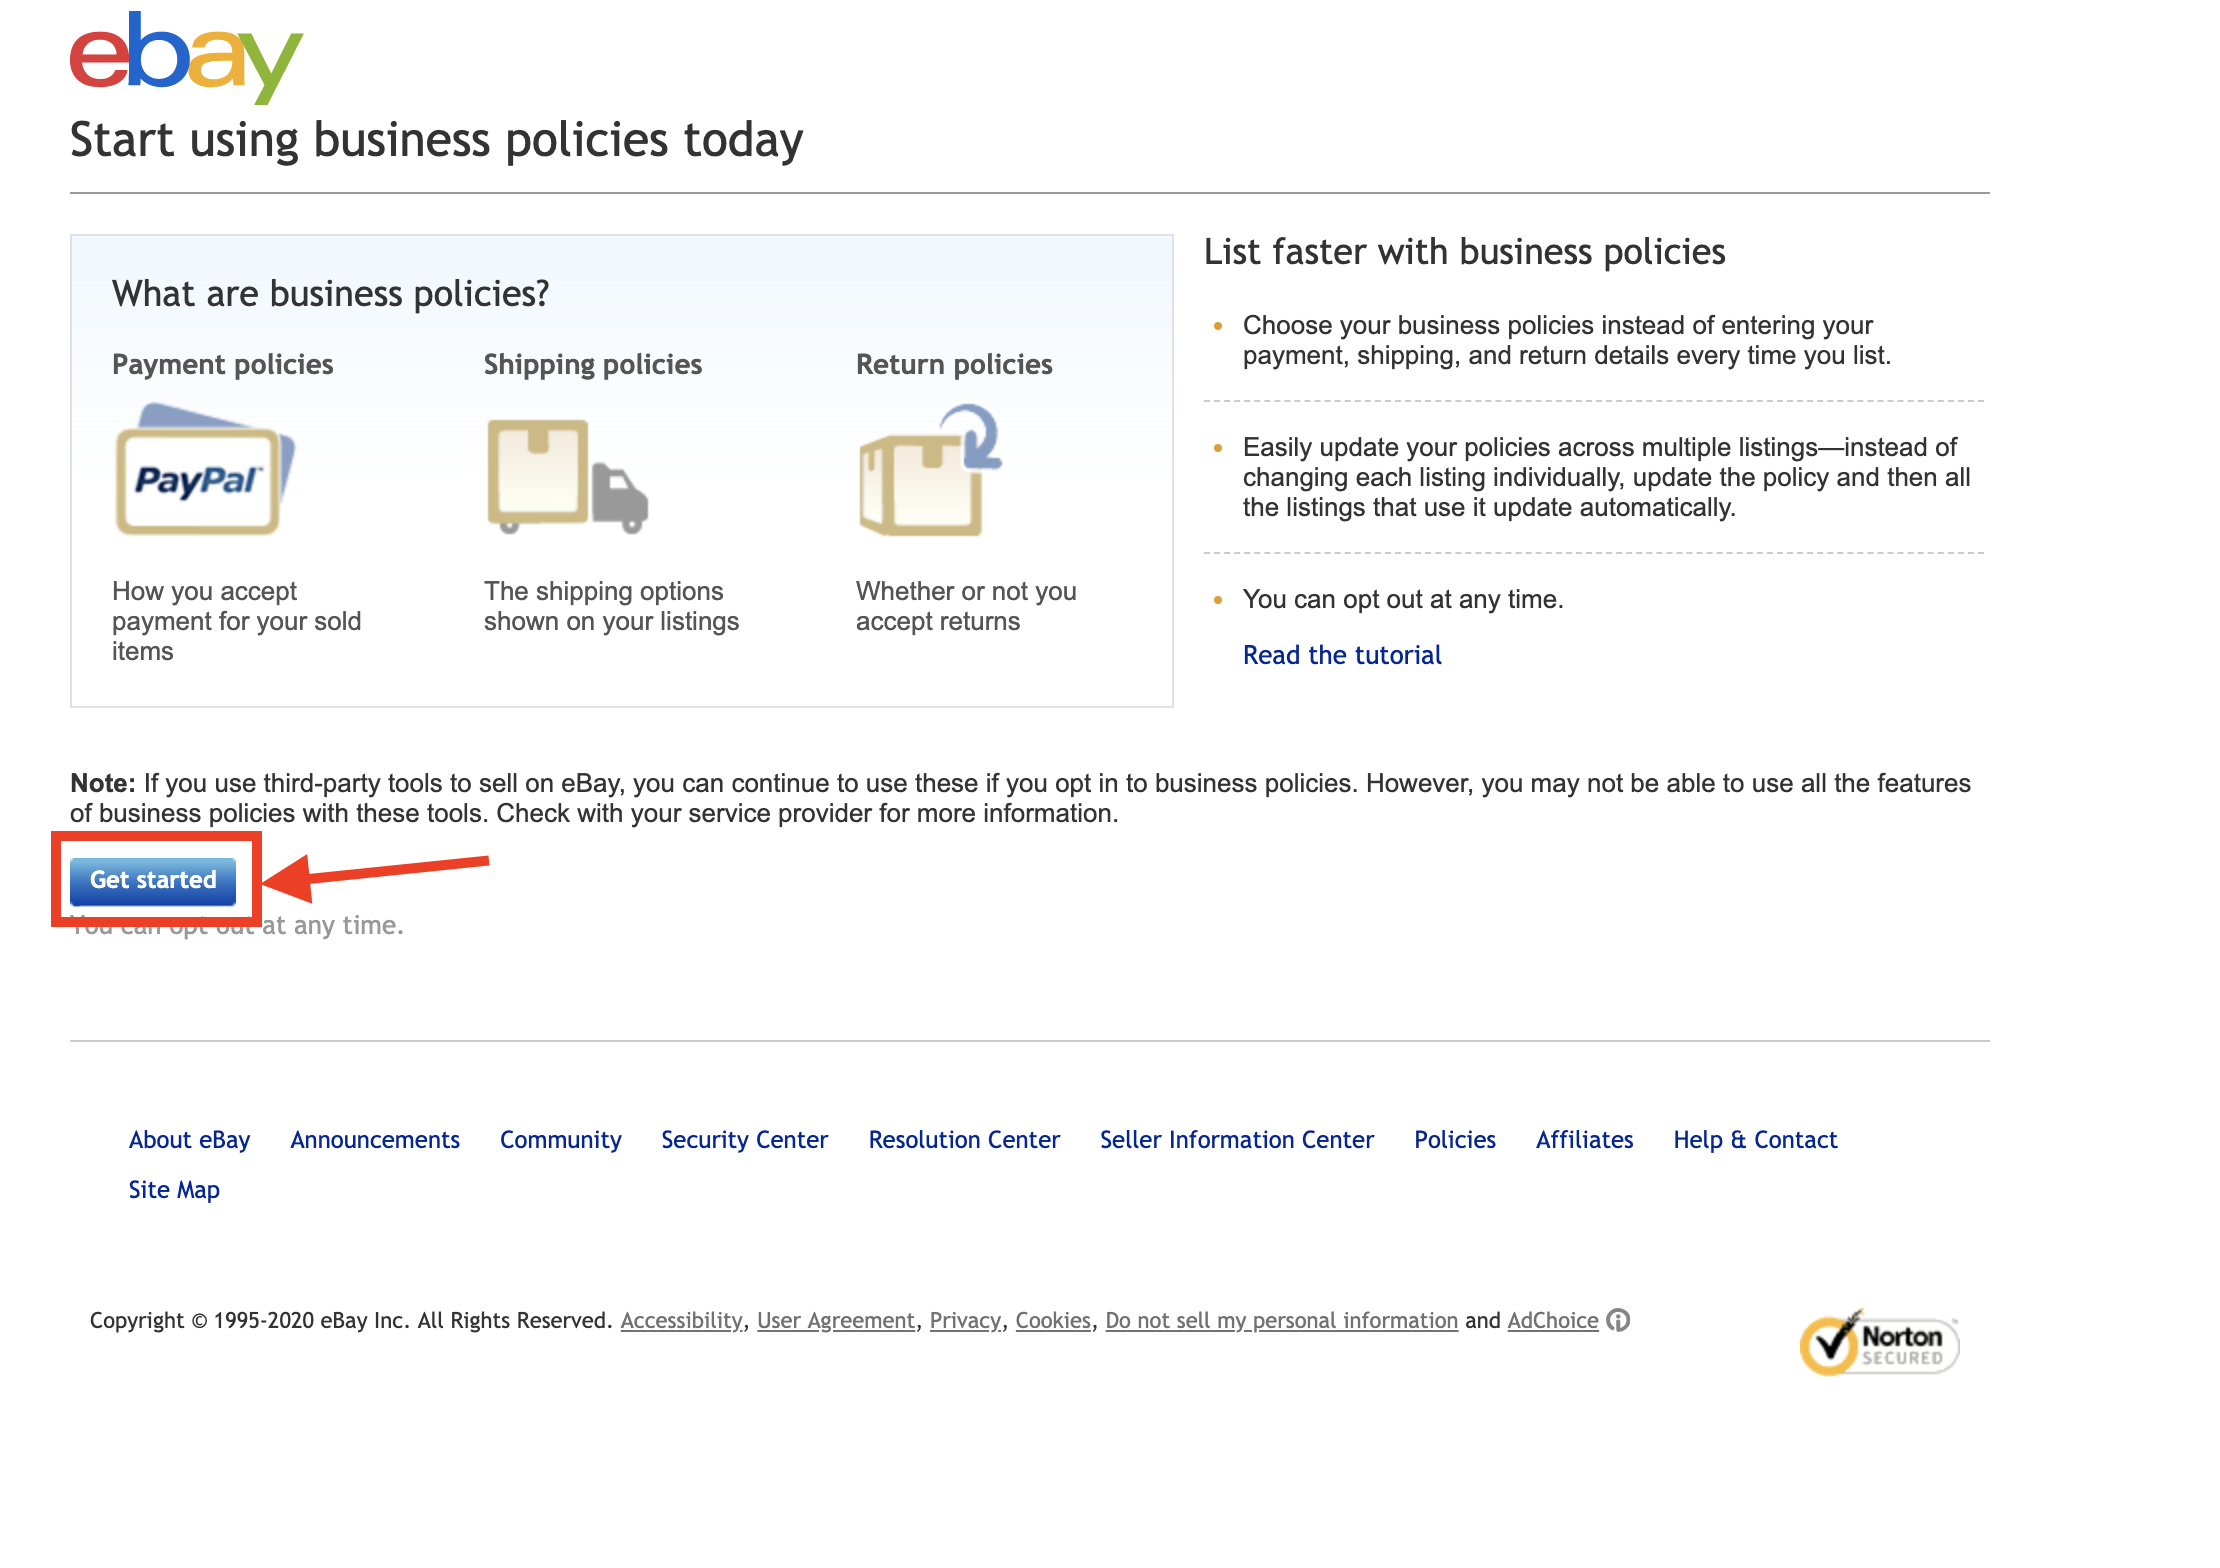Click the eBay logo
This screenshot has height=1568, width=2220.
[186, 57]
